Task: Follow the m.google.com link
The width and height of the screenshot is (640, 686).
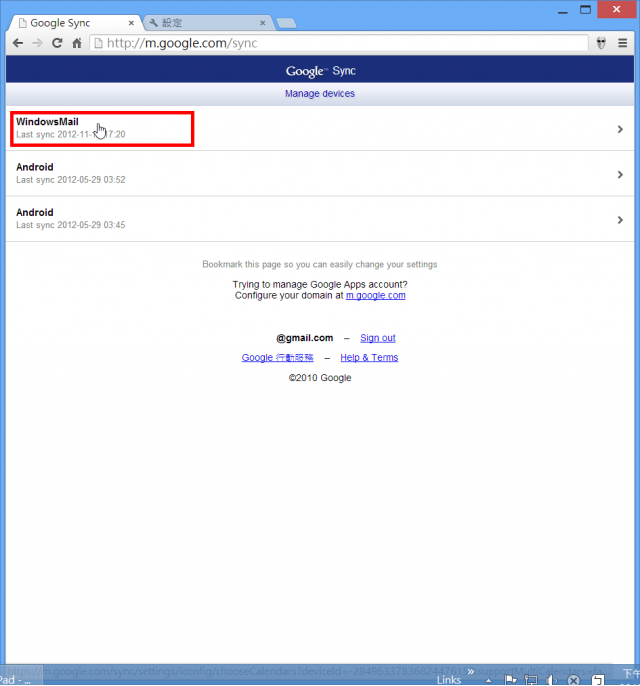Action: 375,295
